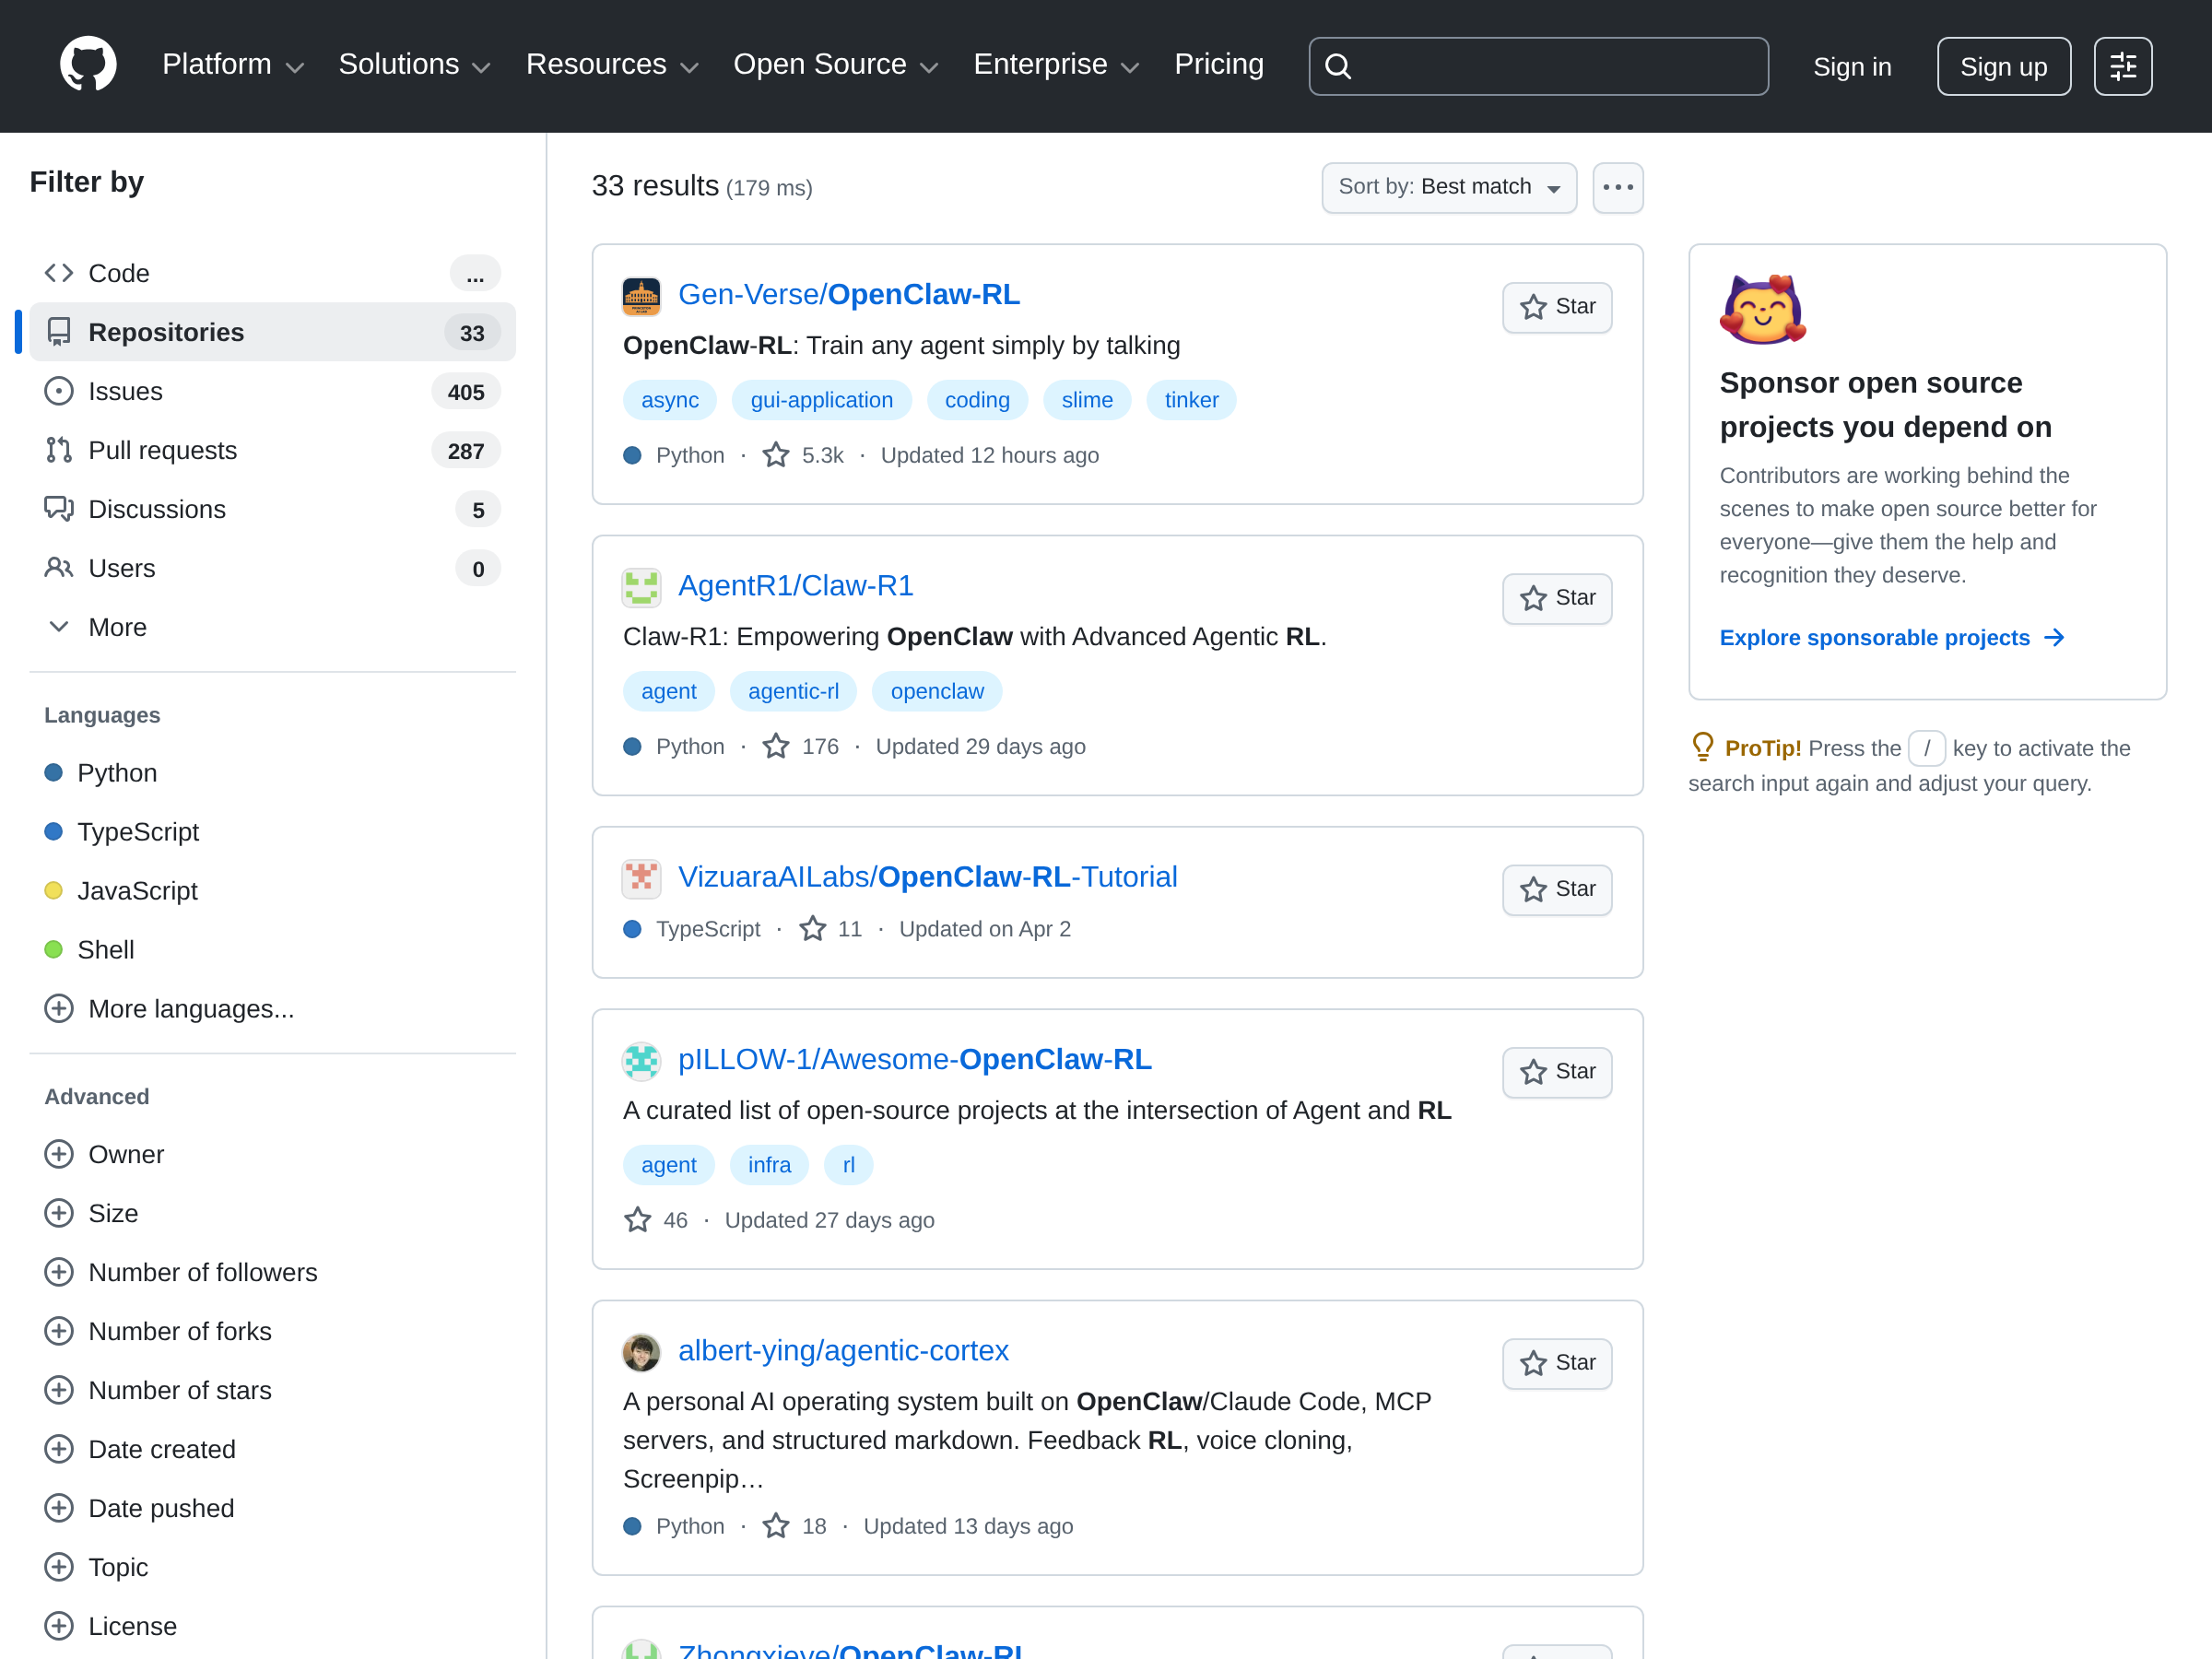Open the three-dot results options menu
The image size is (2212, 1659).
point(1617,187)
